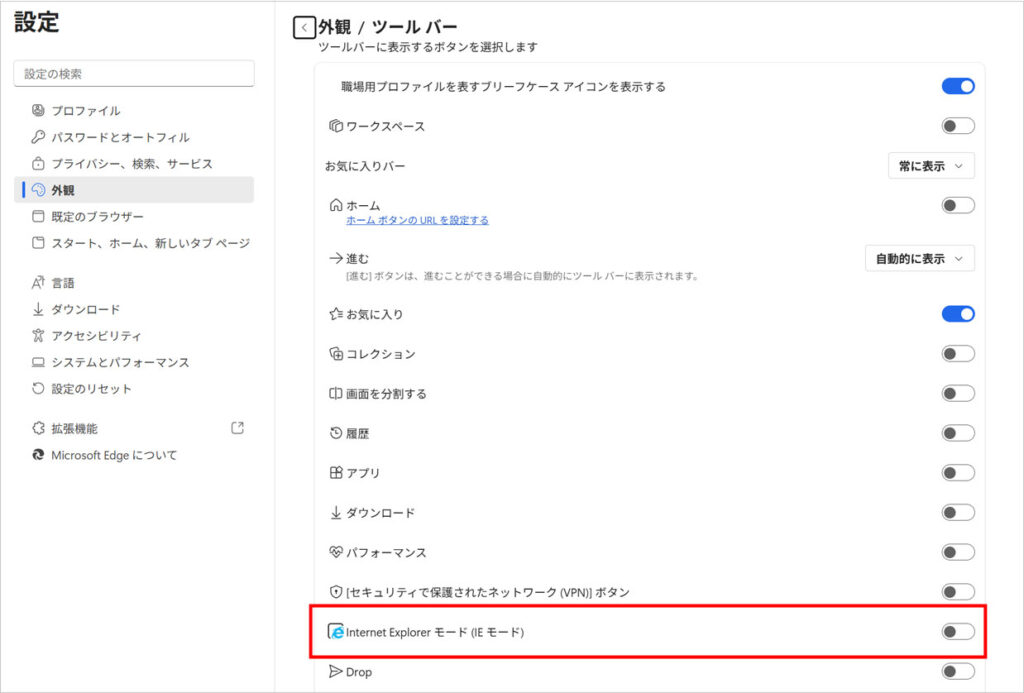Open 設定のリセット in the sidebar
The image size is (1024, 693).
[91, 388]
